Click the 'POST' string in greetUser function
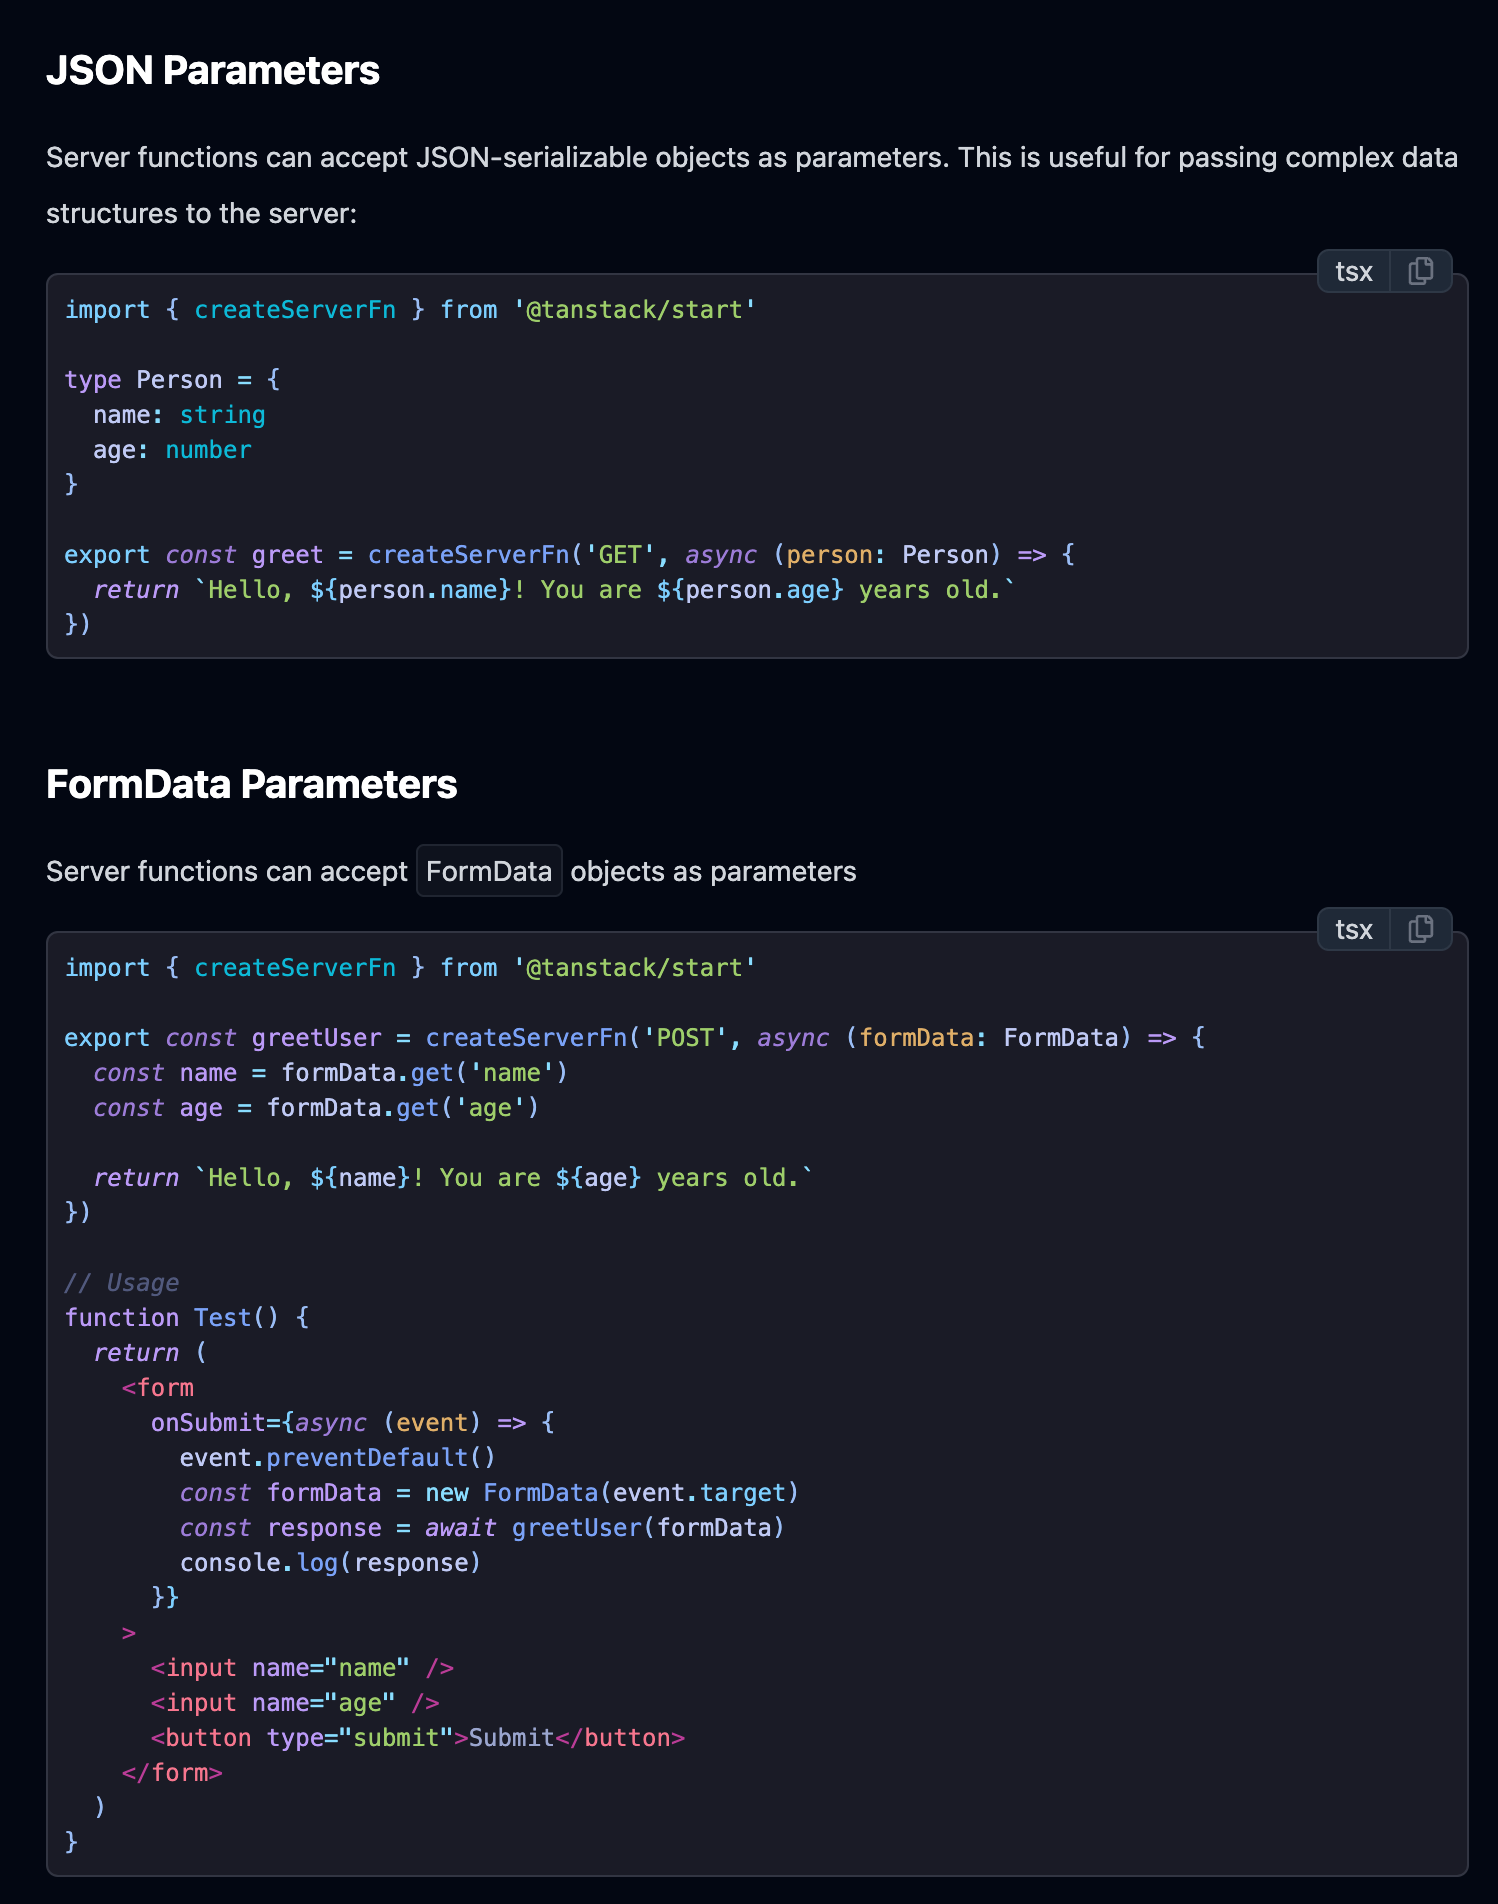This screenshot has width=1498, height=1904. 685,1038
